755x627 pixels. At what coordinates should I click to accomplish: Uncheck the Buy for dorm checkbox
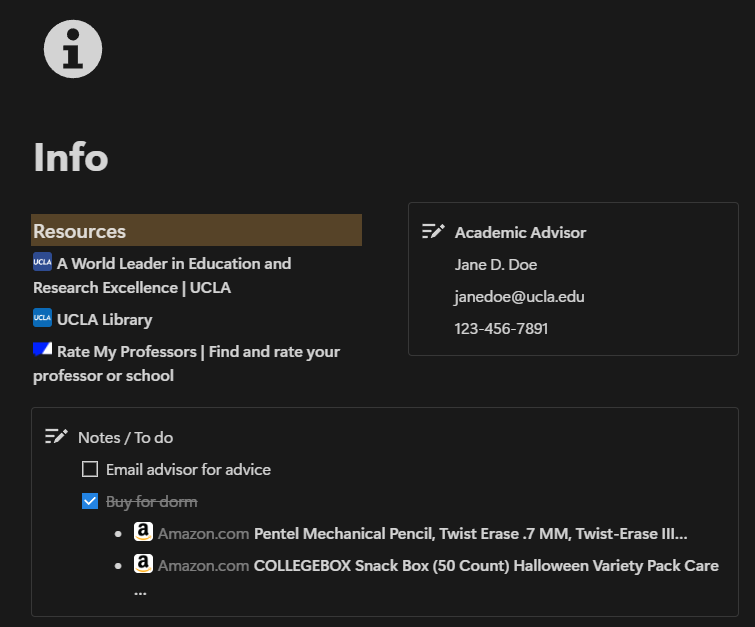tap(90, 501)
